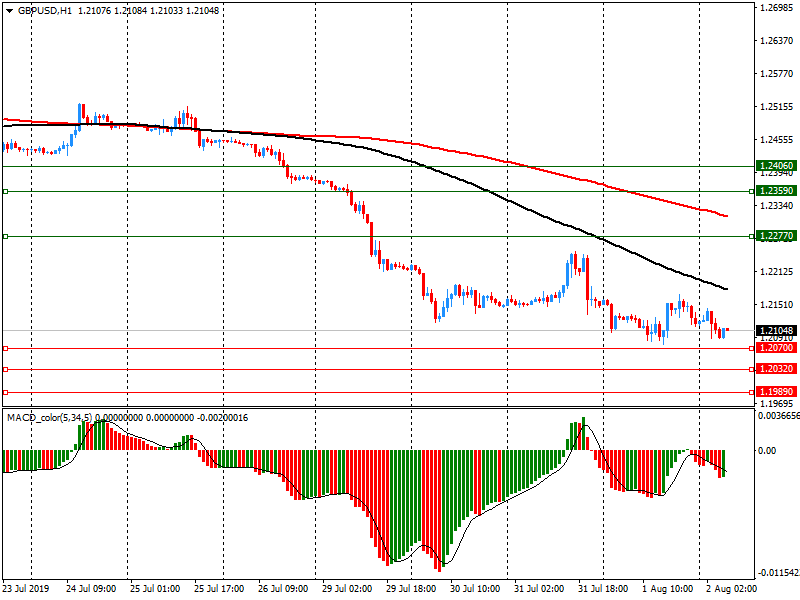
Task: Open the chart dropdown arrow beside GBPUSD,H1
Action: coord(9,11)
